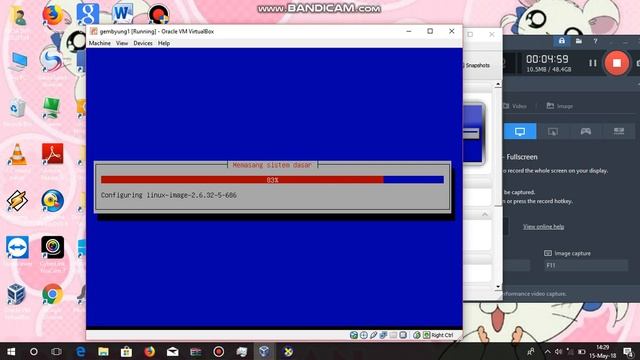This screenshot has width=640, height=360.
Task: Click the shared folders status icon
Action: click(x=383, y=335)
